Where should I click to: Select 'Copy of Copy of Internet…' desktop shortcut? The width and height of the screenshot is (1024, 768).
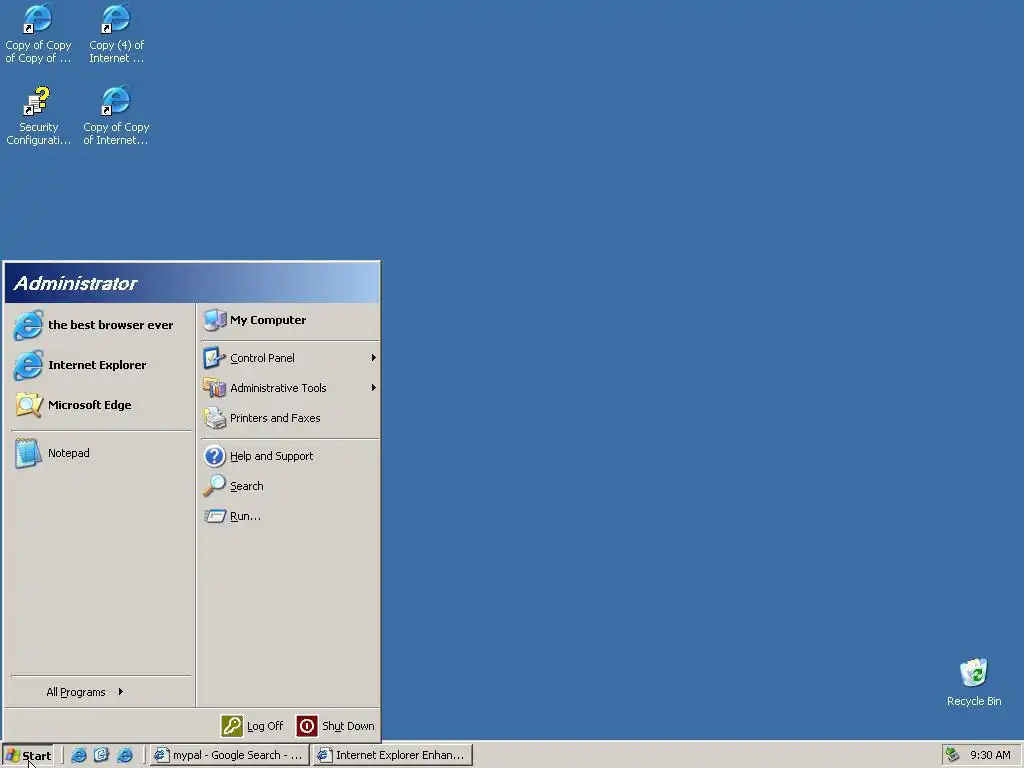116,116
